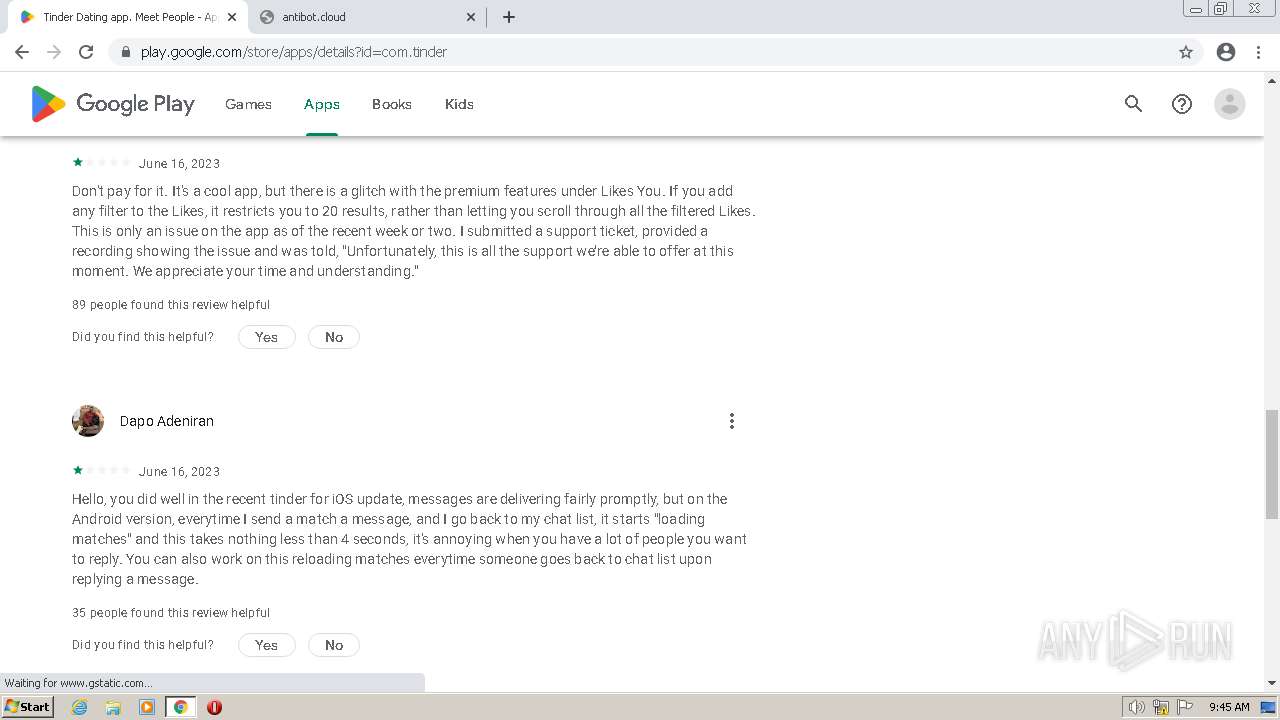This screenshot has height=720, width=1280.
Task: Open the Chrome profile icon
Action: pyautogui.click(x=1226, y=52)
